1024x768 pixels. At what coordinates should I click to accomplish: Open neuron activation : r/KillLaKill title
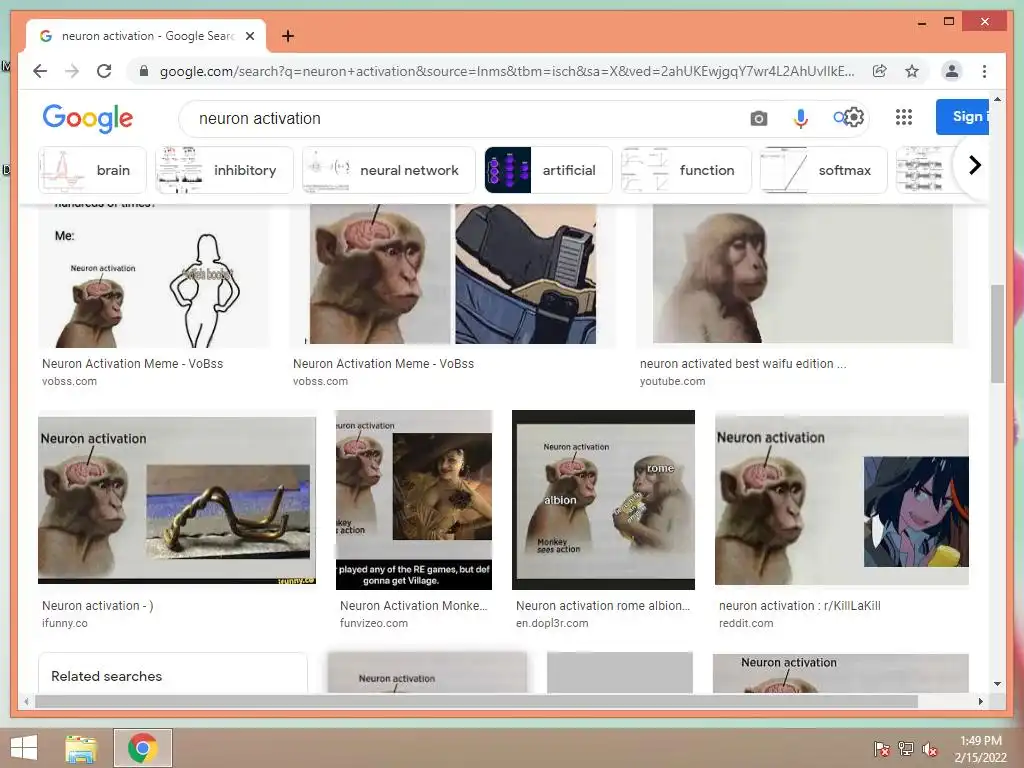pos(799,605)
